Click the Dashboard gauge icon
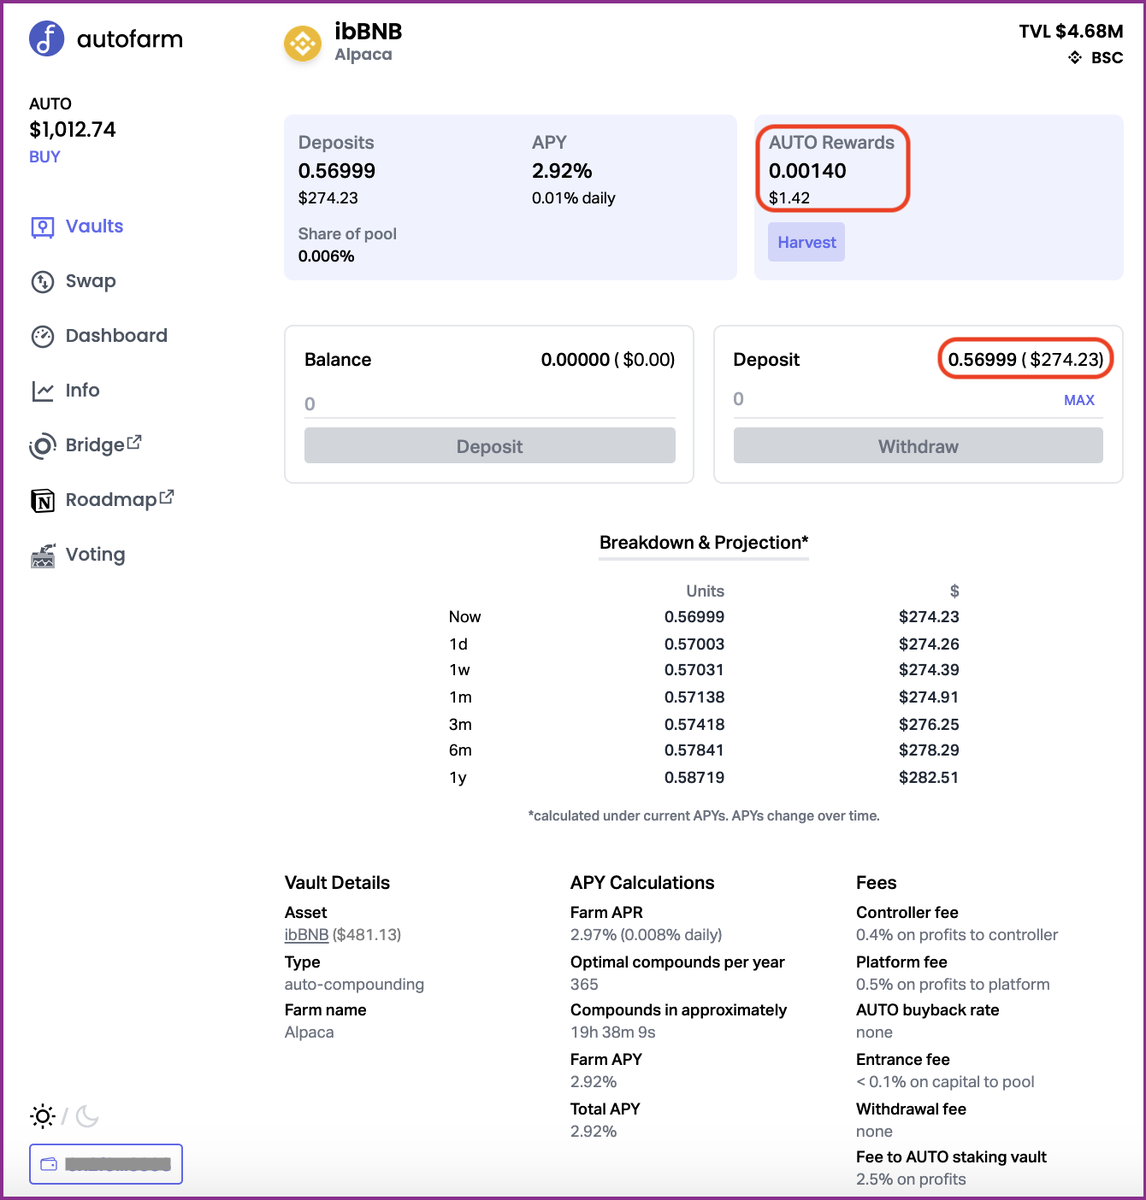 click(x=42, y=336)
